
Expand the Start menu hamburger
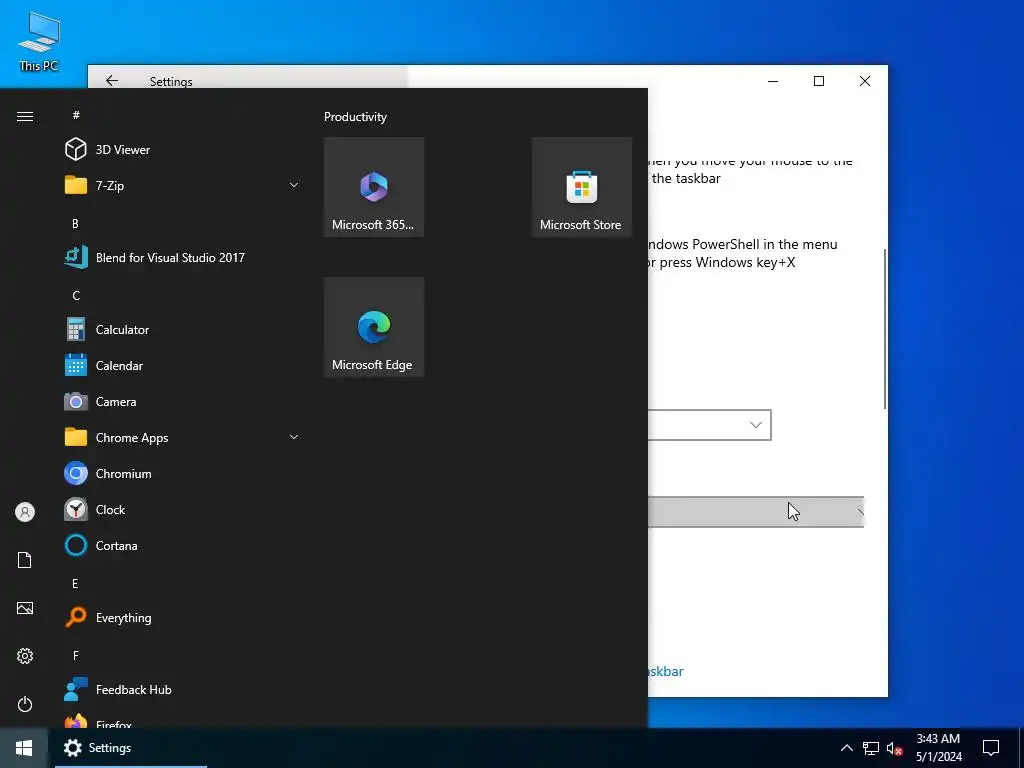(x=25, y=116)
